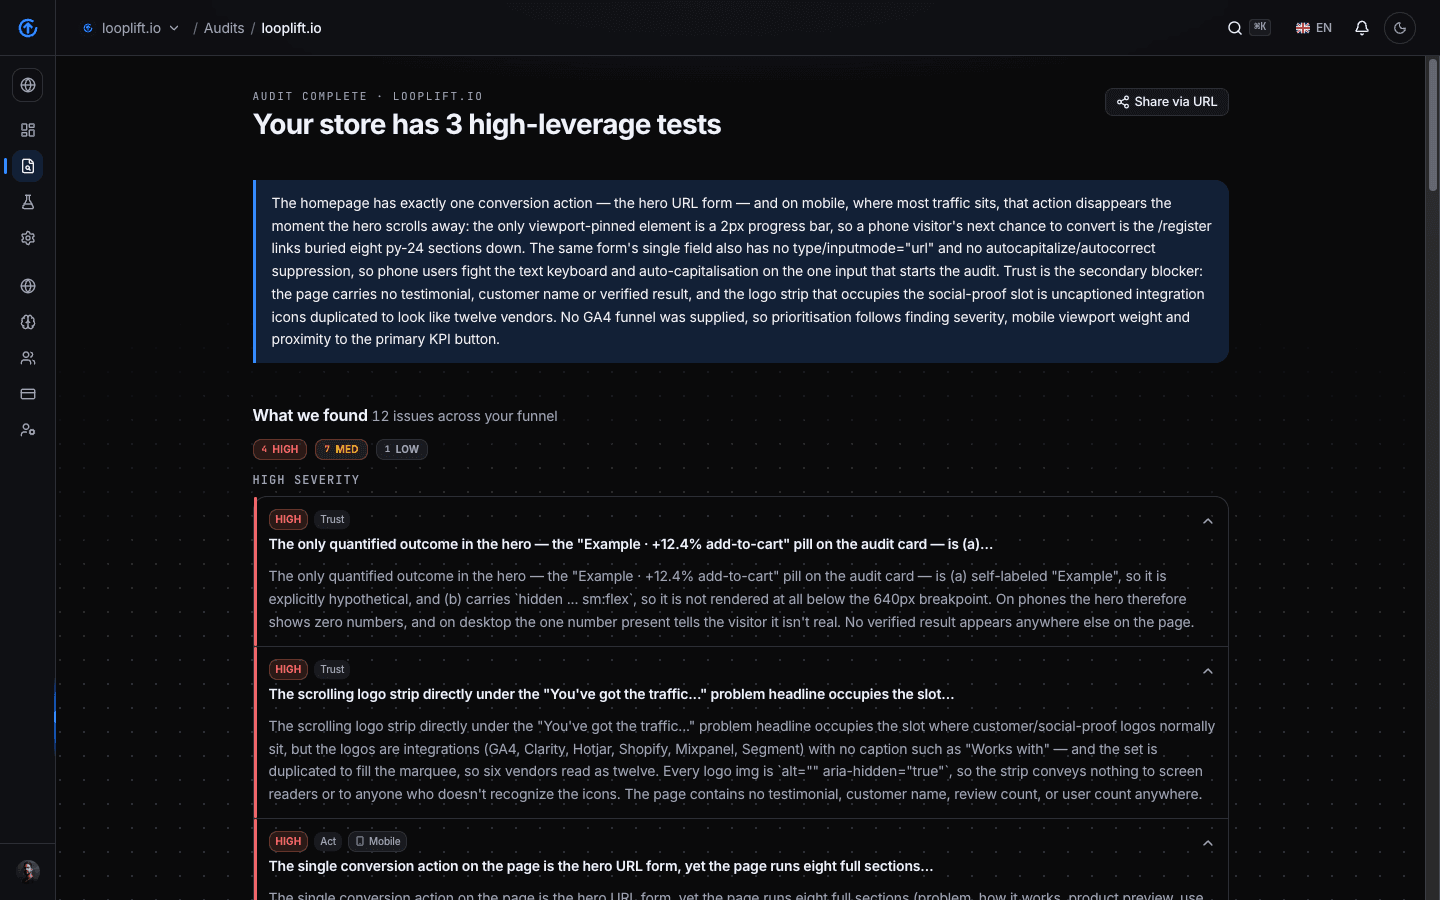Click the Share via URL button
Viewport: 1440px width, 900px height.
click(x=1167, y=102)
